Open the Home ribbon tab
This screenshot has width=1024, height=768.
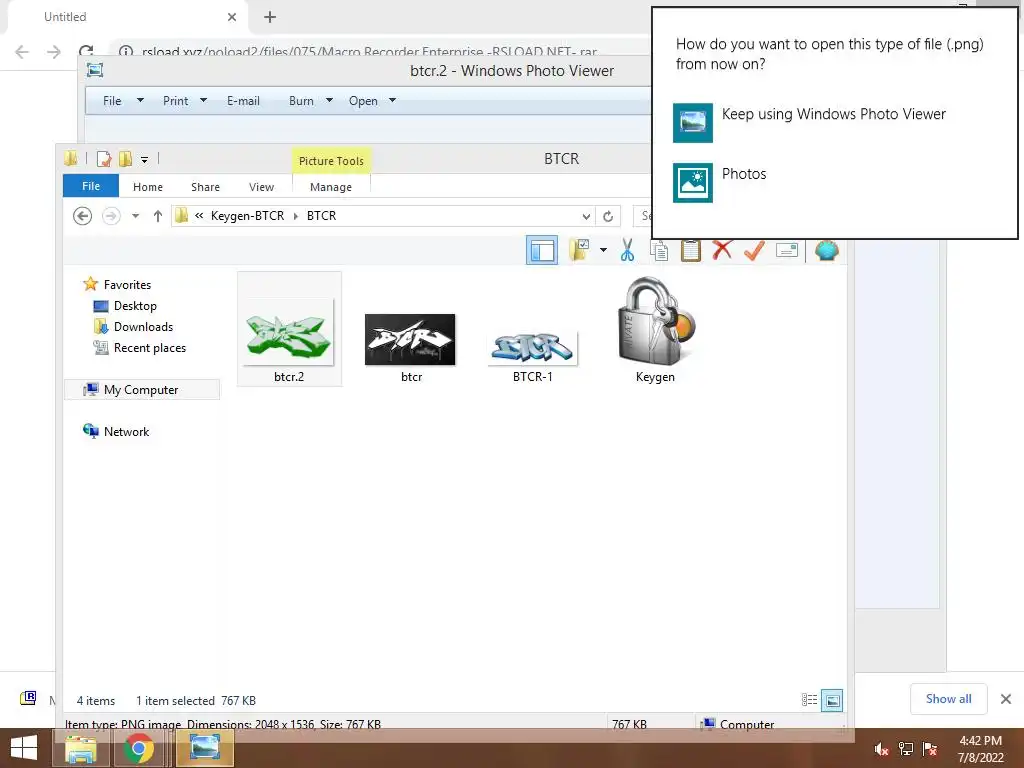click(x=148, y=187)
